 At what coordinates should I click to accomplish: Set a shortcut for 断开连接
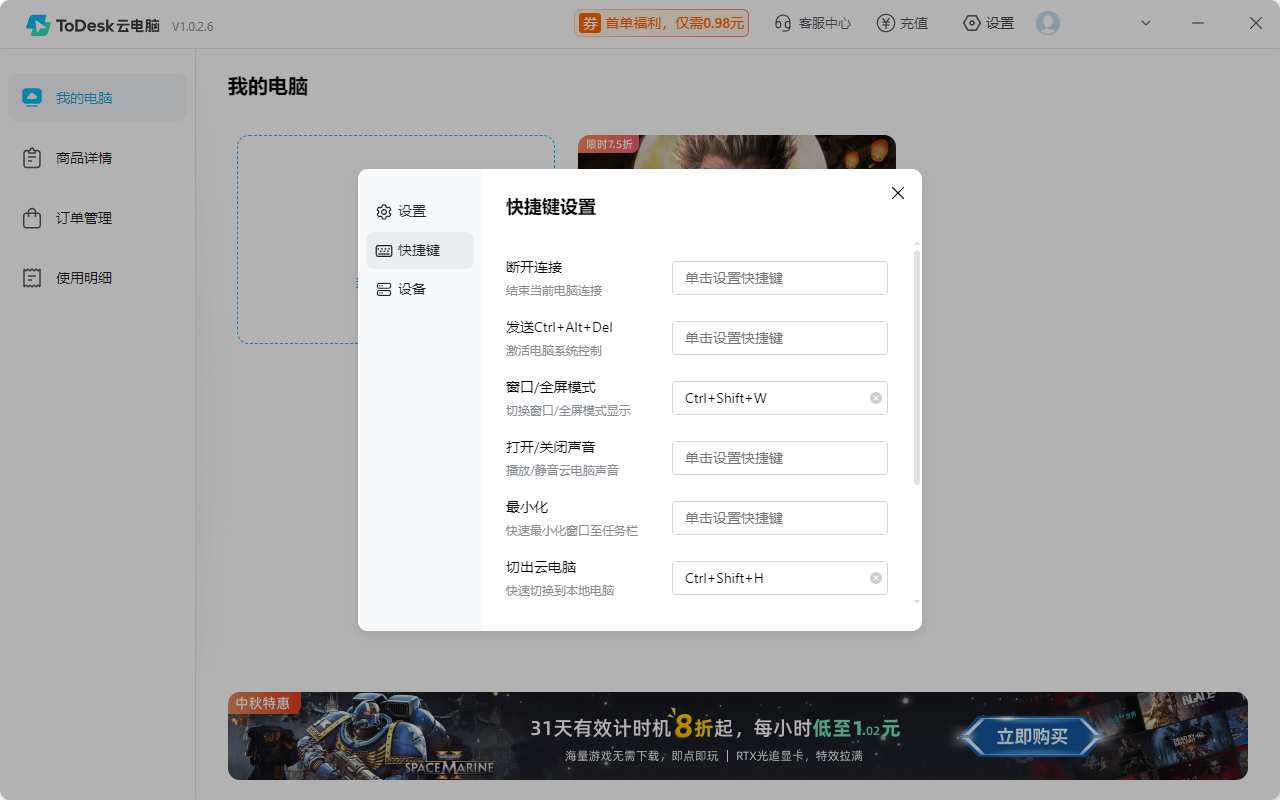tap(779, 277)
